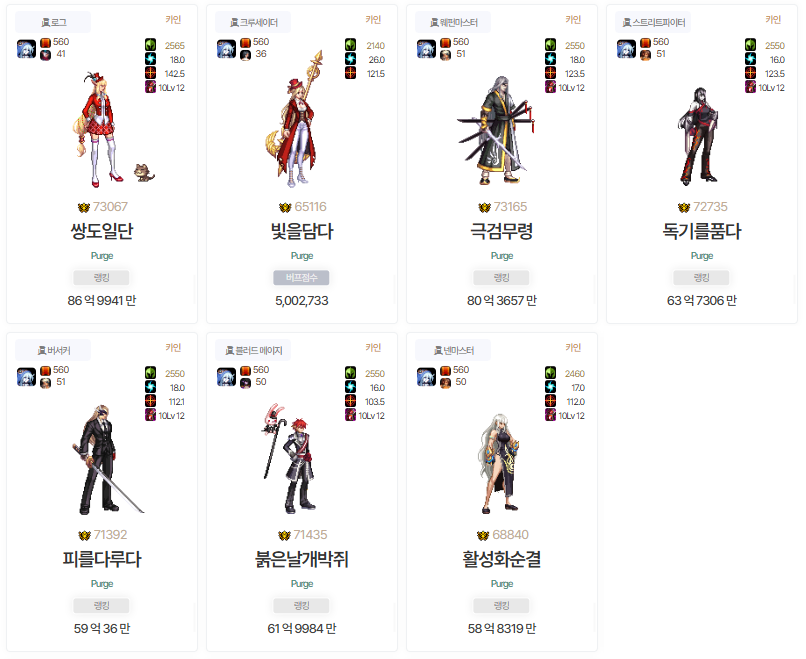Click the 버프점수 badge on 빛을담다 card
Viewport: 806px width, 659px height.
(x=301, y=278)
